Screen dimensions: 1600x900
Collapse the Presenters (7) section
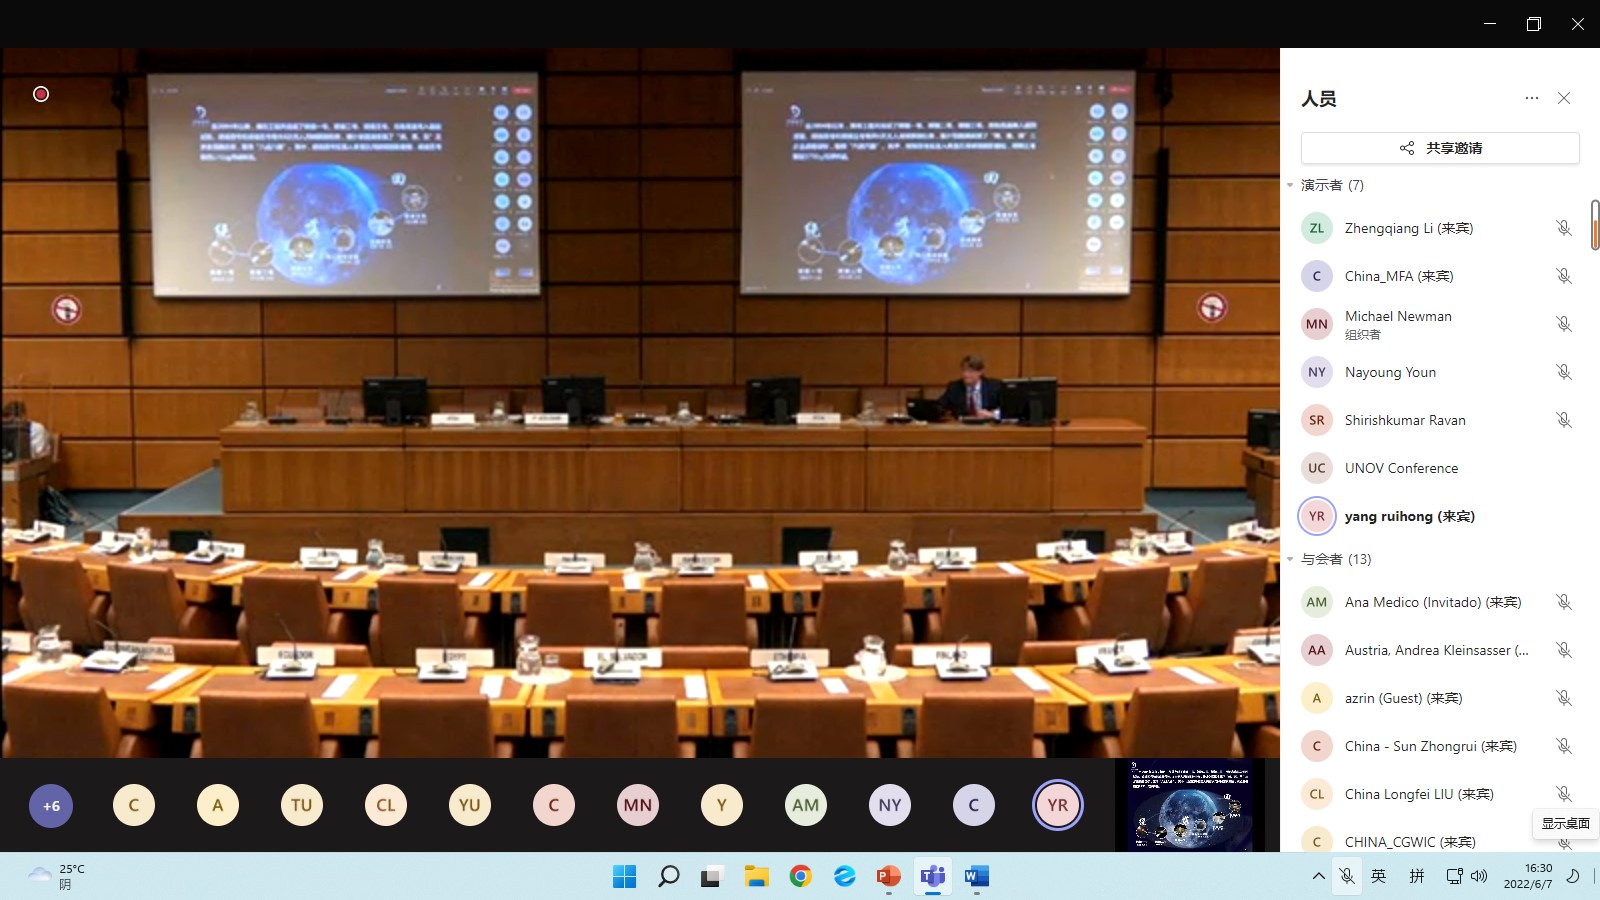coord(1291,185)
